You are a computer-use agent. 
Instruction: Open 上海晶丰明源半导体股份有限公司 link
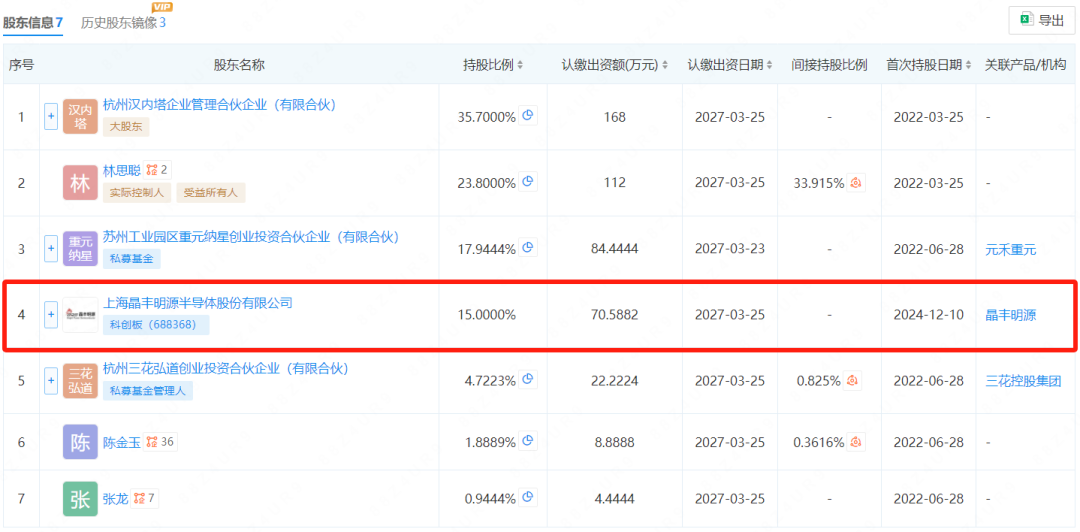point(198,303)
